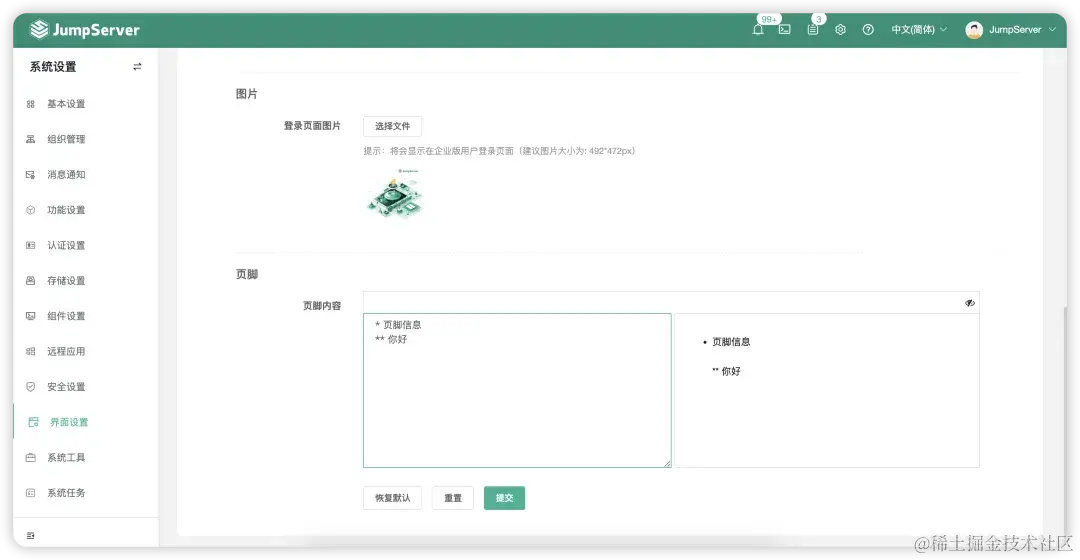1080x560 pixels.
Task: Click the 选择文件 button
Action: [x=393, y=126]
